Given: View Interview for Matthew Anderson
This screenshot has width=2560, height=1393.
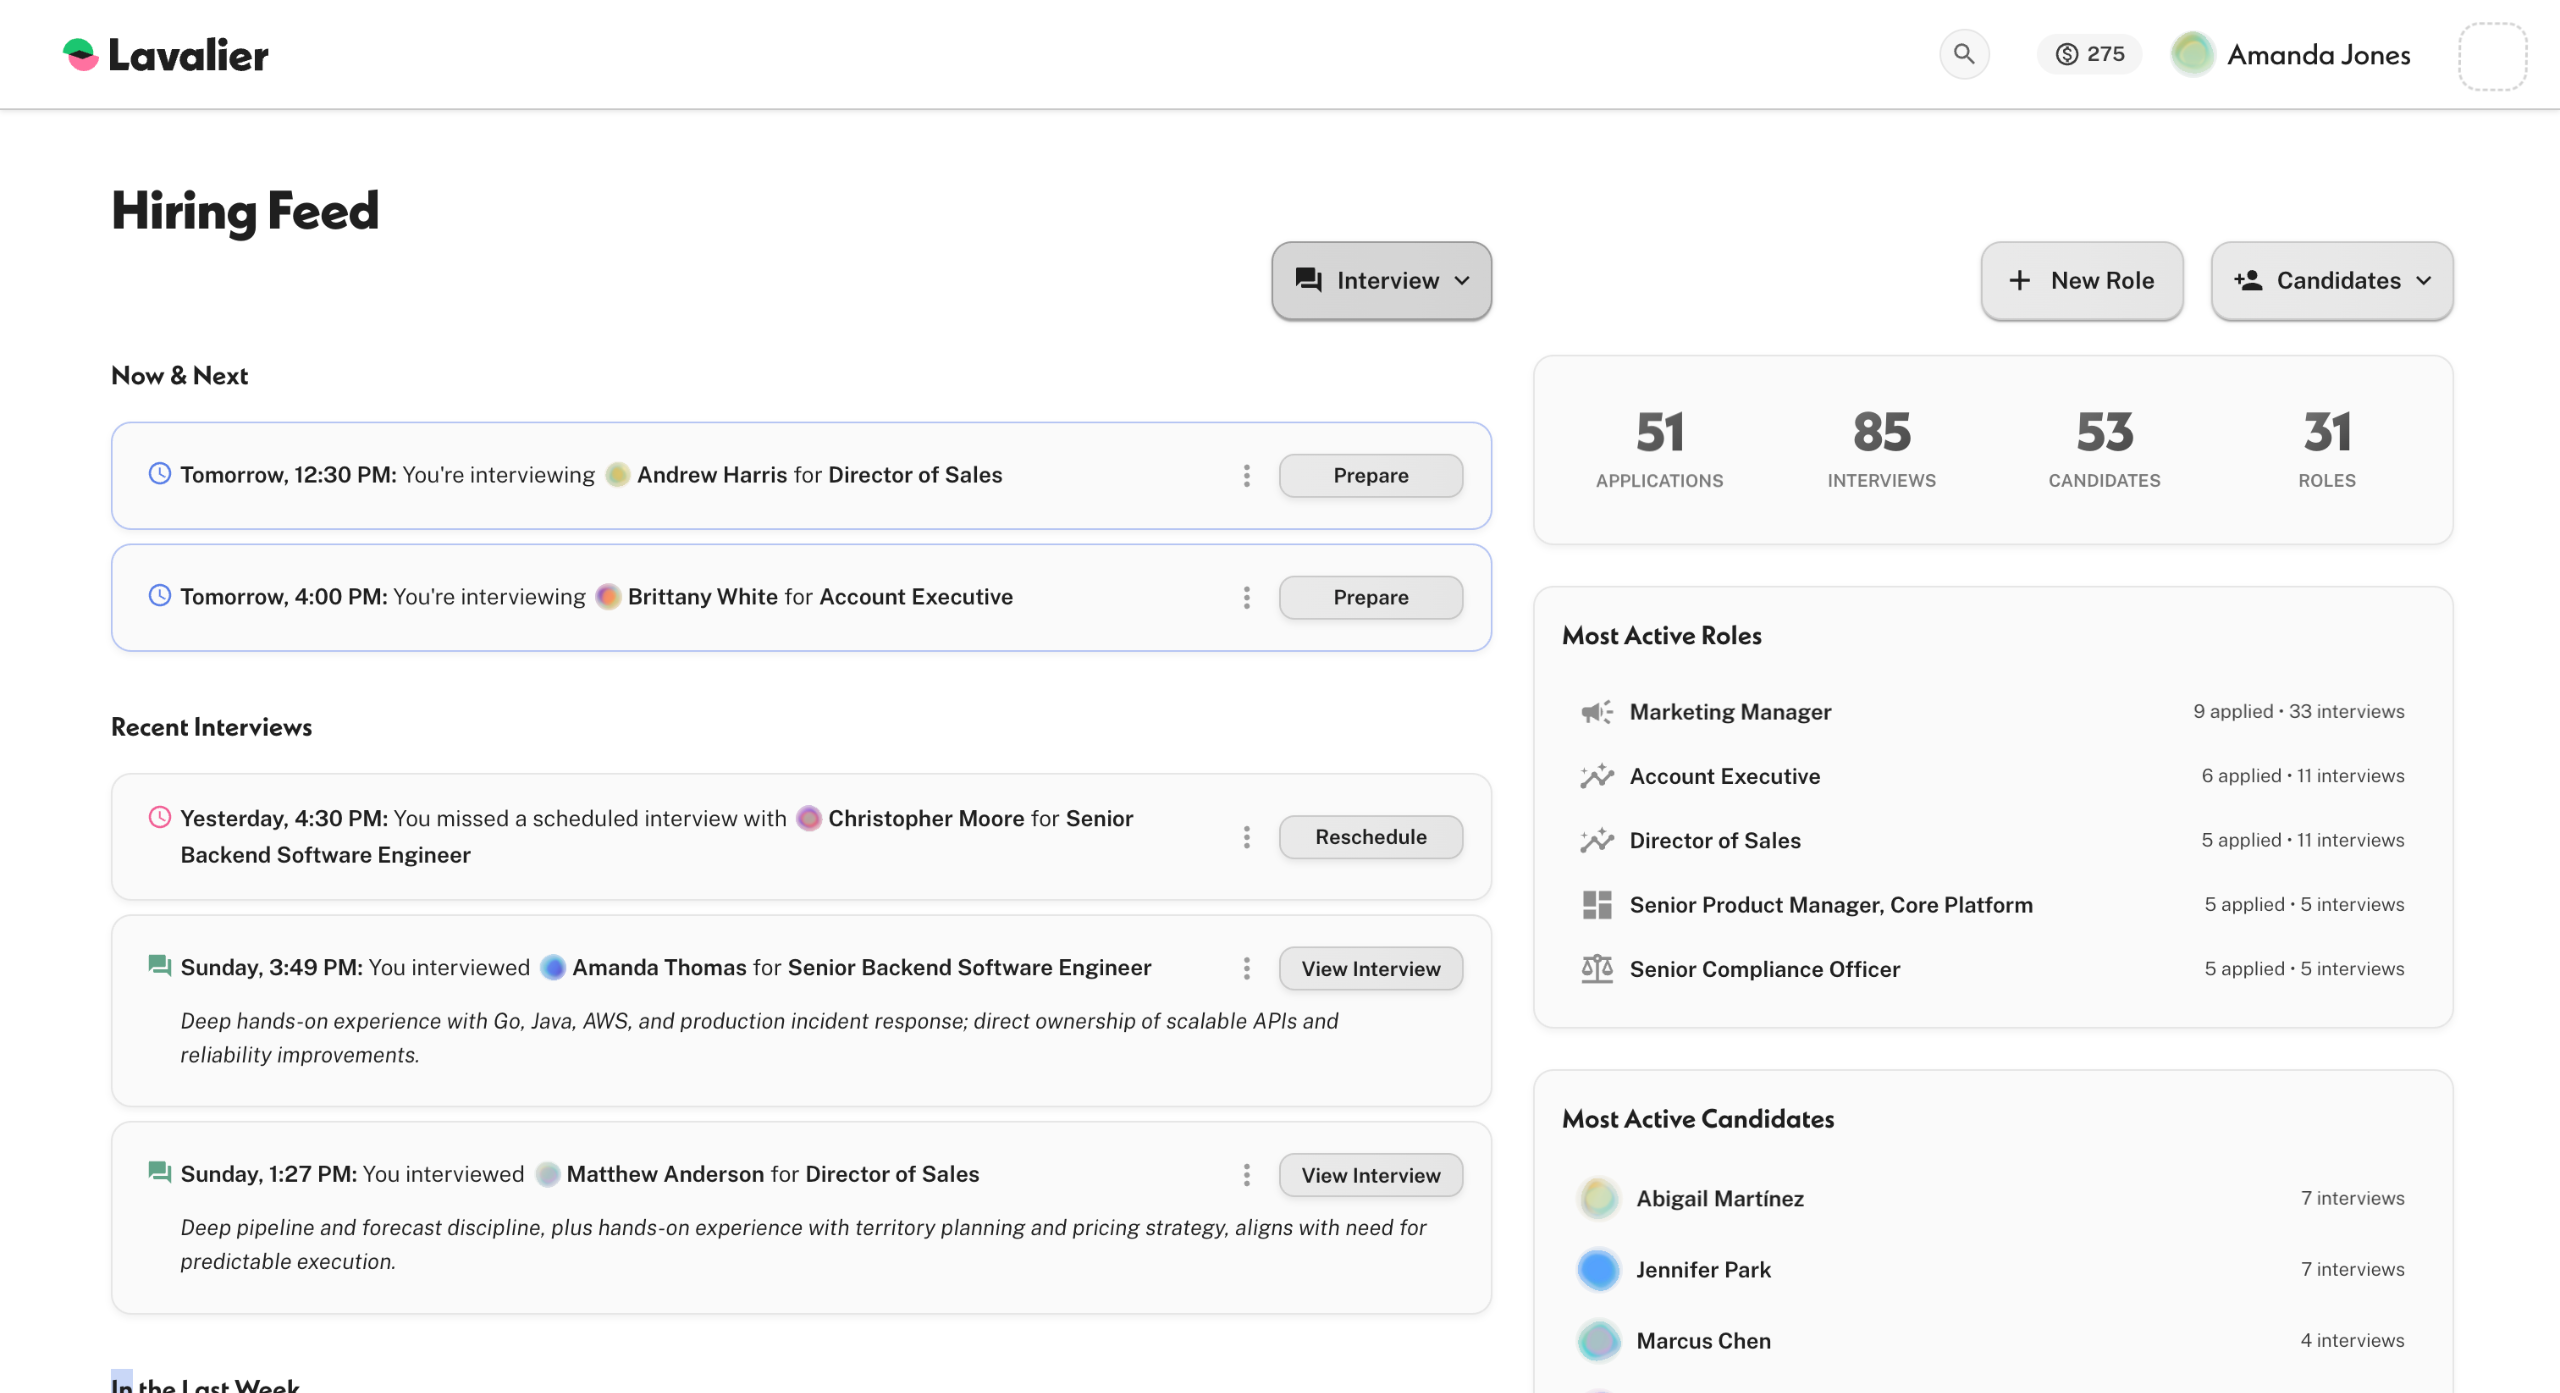Looking at the screenshot, I should pyautogui.click(x=1370, y=1175).
